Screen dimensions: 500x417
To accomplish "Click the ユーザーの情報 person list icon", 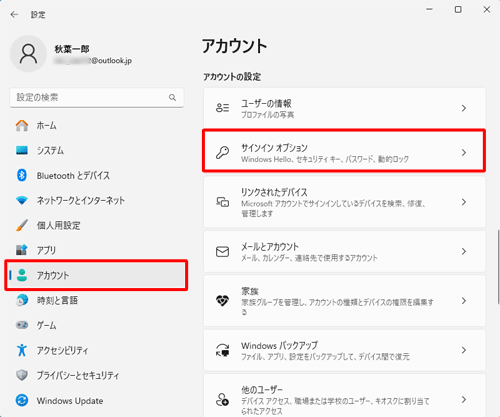I will [x=222, y=108].
